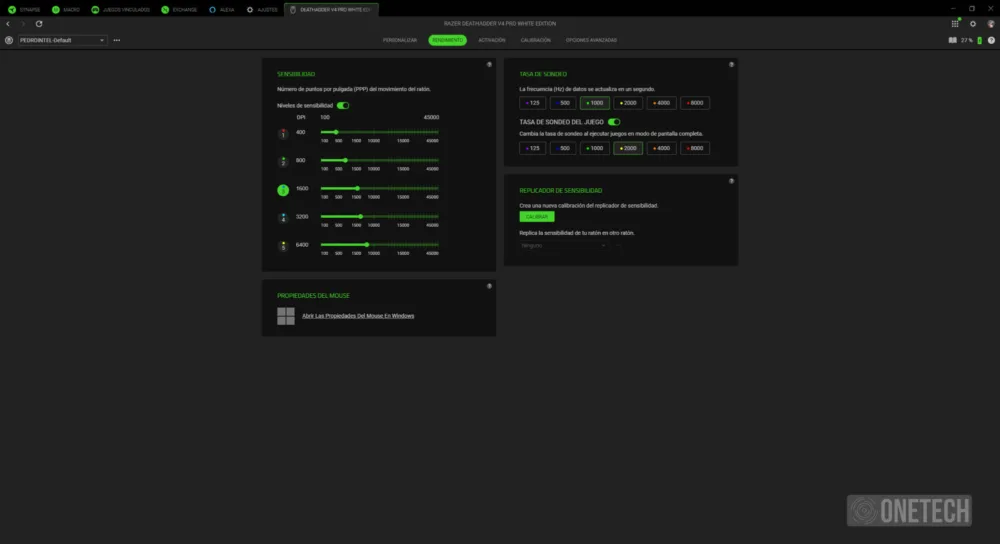Open the user guide book icon
Image resolution: width=1000 pixels, height=544 pixels.
[x=952, y=40]
